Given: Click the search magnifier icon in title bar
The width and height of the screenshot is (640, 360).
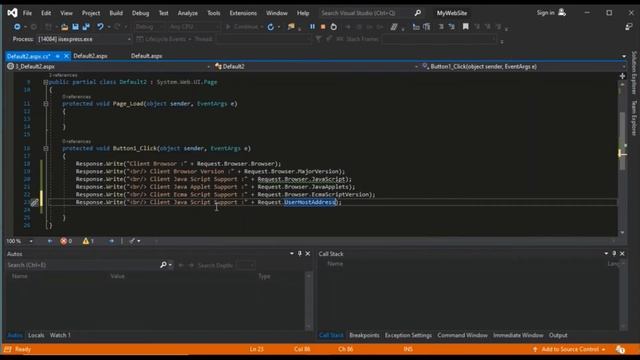Looking at the screenshot, I should click(x=418, y=13).
